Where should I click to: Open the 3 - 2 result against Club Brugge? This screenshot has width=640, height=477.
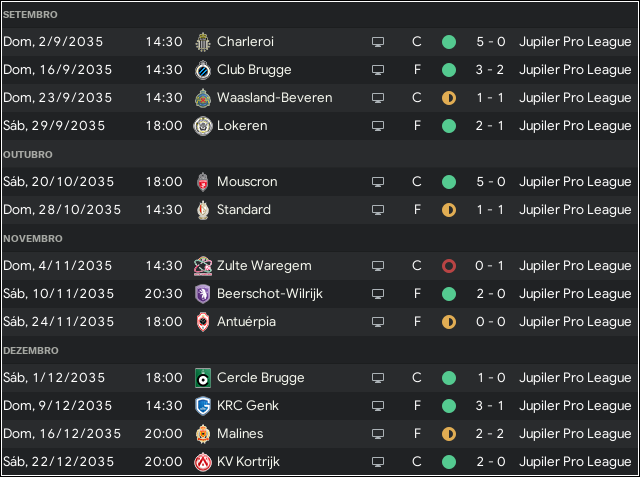tap(490, 70)
